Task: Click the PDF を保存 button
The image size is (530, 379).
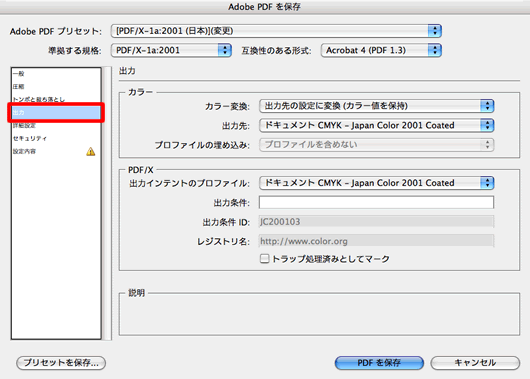Action: [x=379, y=363]
